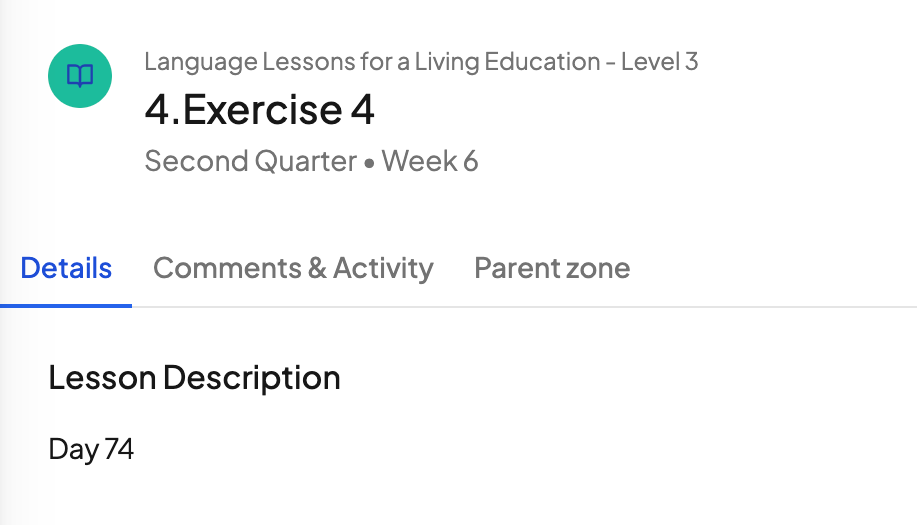Click the white book glyph inside the green circle
The height and width of the screenshot is (525, 917).
point(80,76)
